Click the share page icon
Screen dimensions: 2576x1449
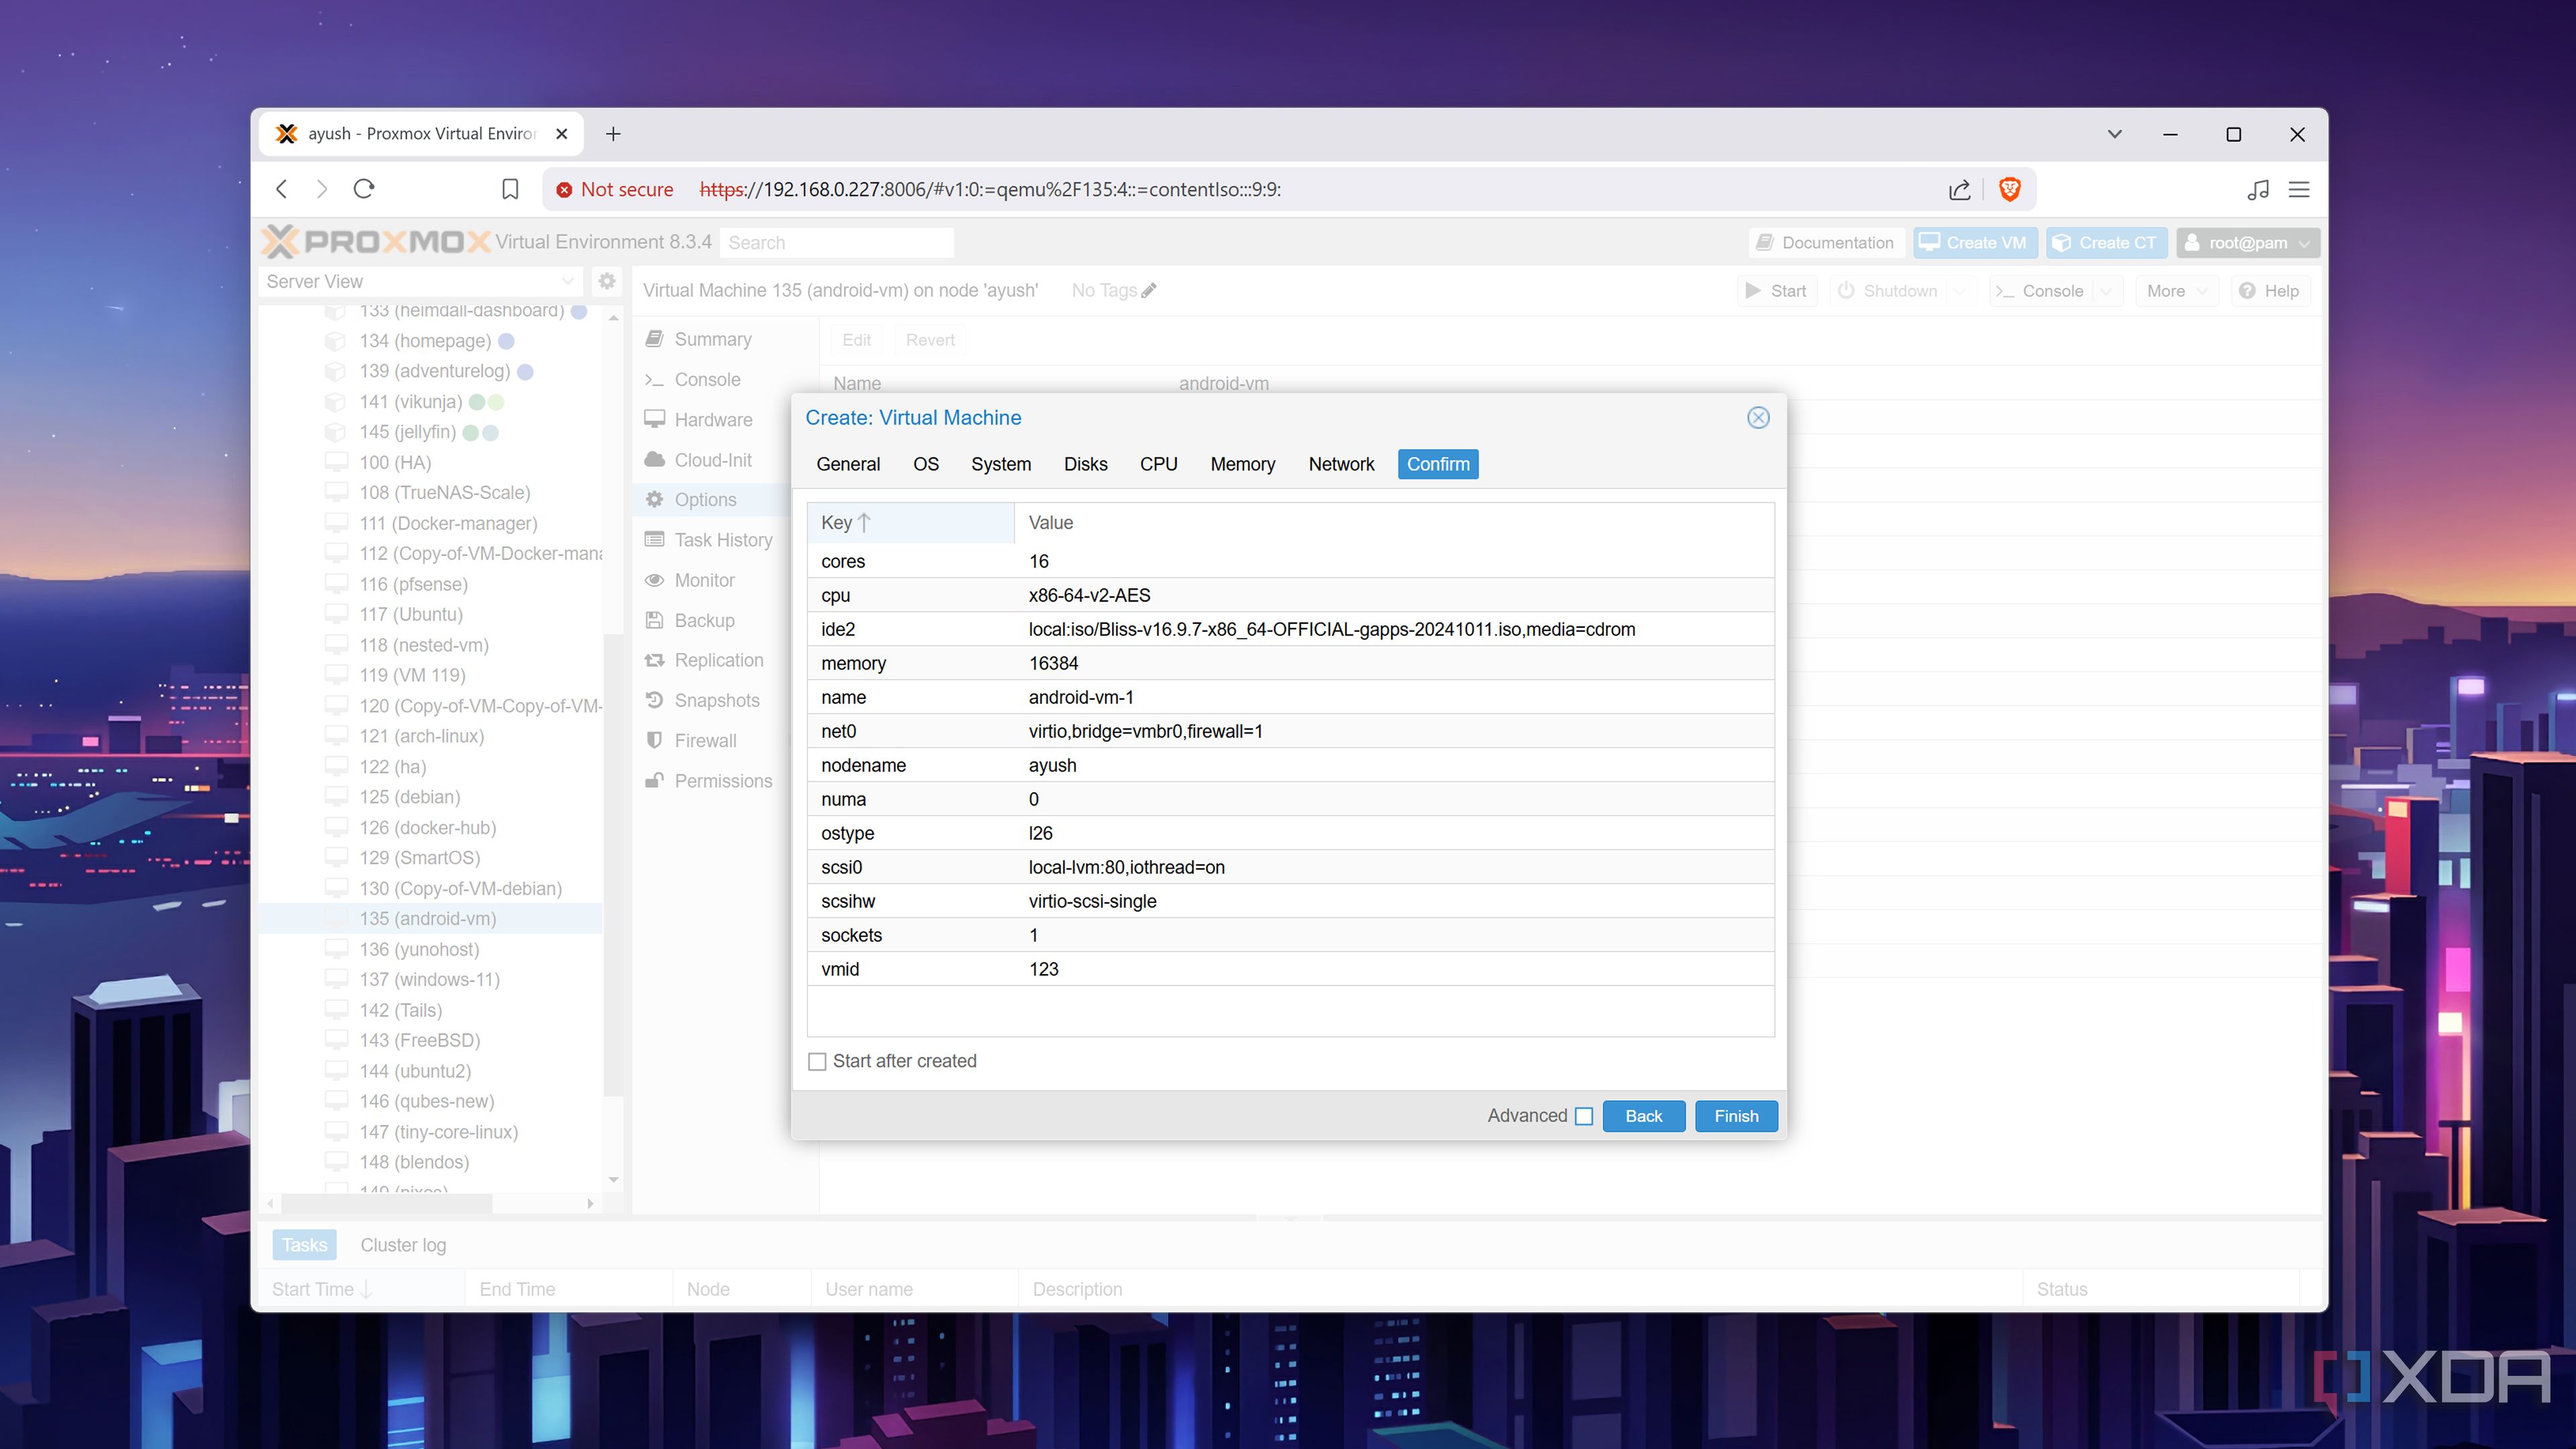pyautogui.click(x=1959, y=189)
